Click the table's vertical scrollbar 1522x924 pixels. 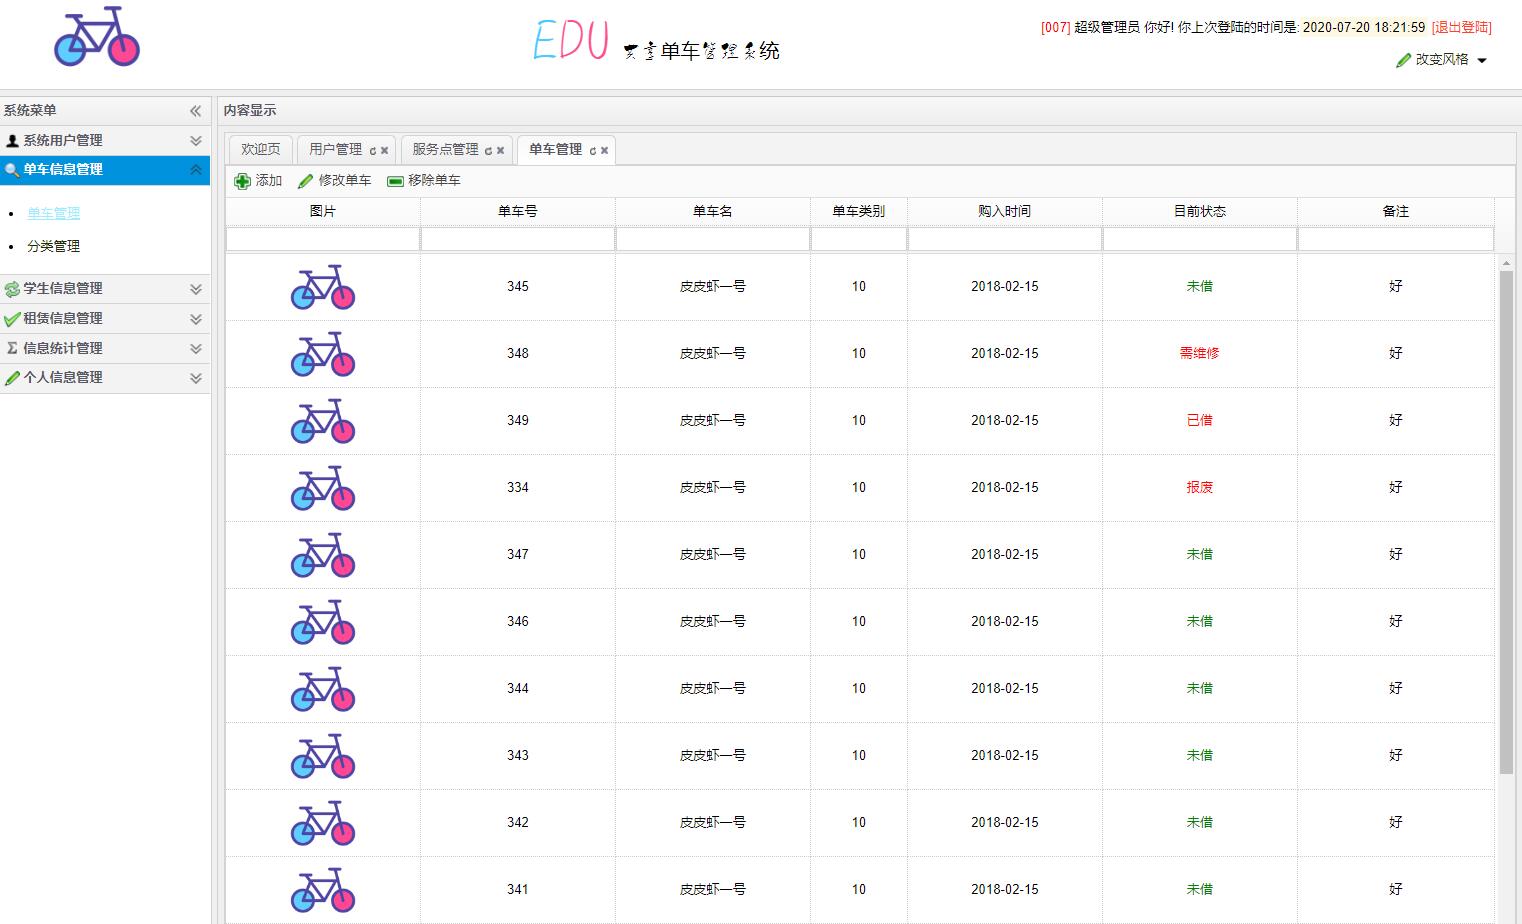point(1506,520)
